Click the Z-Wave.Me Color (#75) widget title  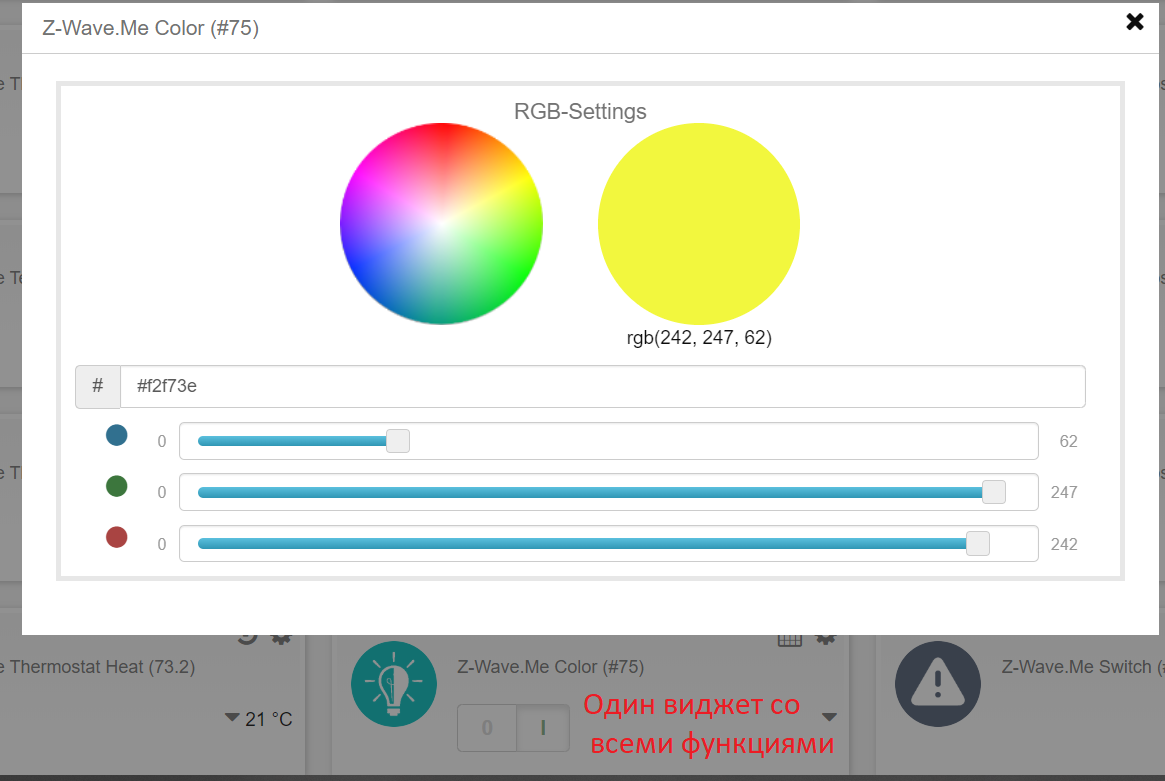[x=551, y=667]
